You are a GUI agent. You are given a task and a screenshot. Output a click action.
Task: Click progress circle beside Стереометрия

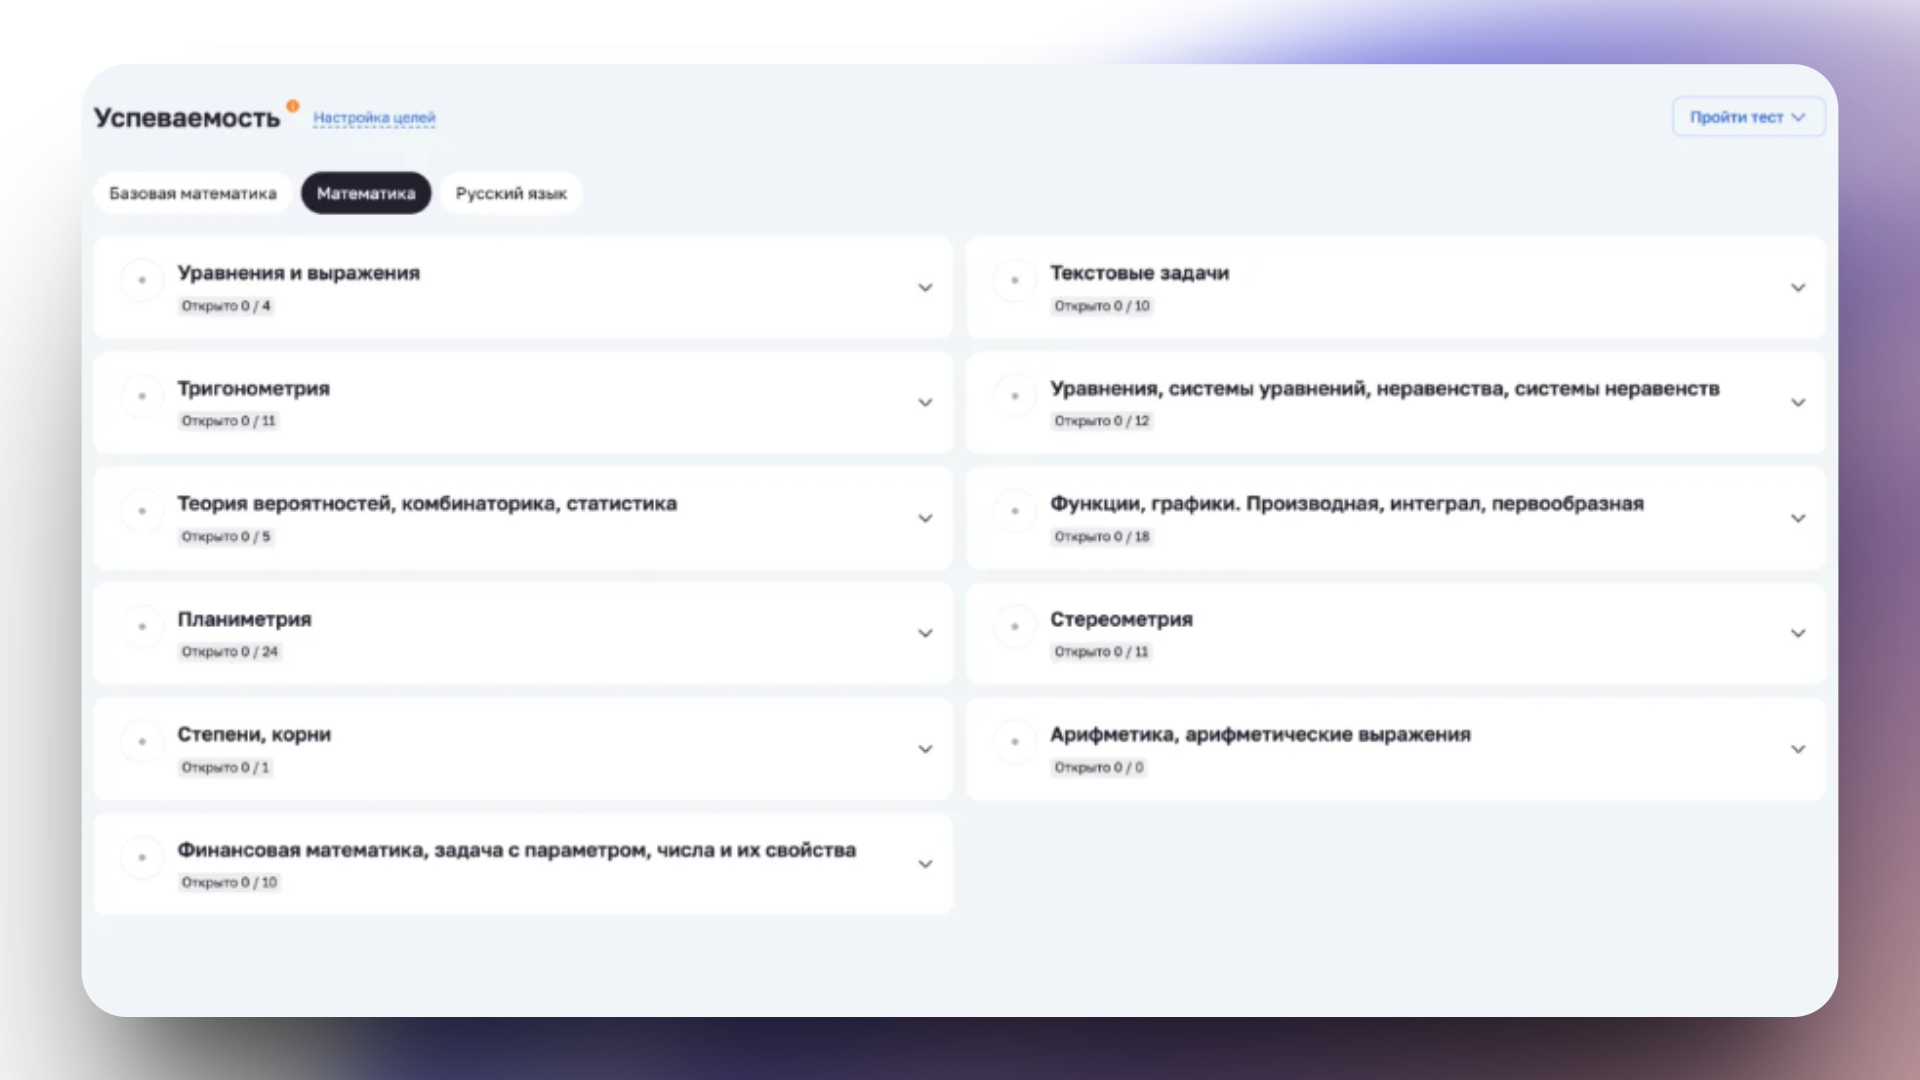point(1015,627)
